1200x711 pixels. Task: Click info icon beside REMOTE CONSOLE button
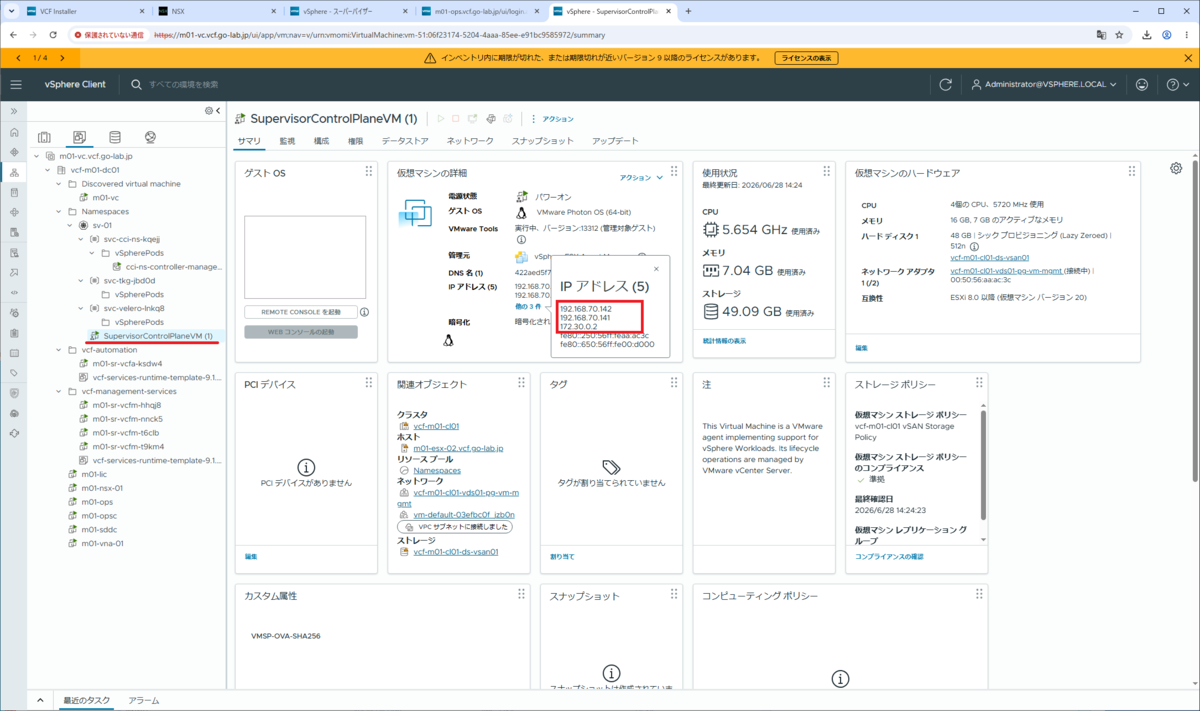click(364, 312)
